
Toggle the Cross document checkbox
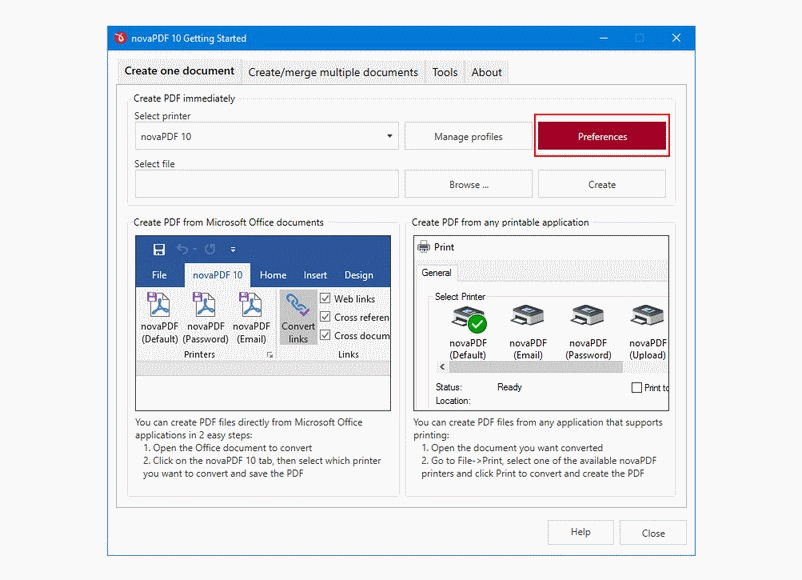click(325, 335)
